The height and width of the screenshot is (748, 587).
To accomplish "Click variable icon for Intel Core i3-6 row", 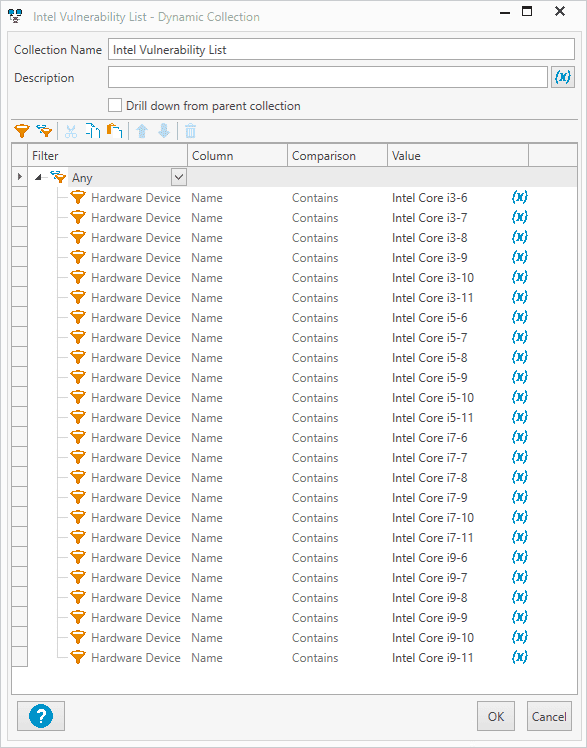I will pyautogui.click(x=519, y=197).
